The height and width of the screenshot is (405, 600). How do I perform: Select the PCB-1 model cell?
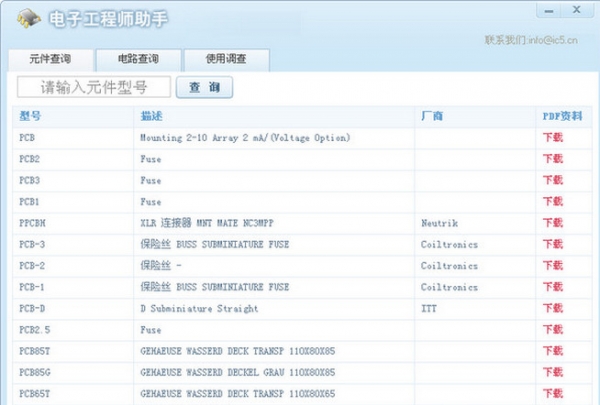pos(32,287)
